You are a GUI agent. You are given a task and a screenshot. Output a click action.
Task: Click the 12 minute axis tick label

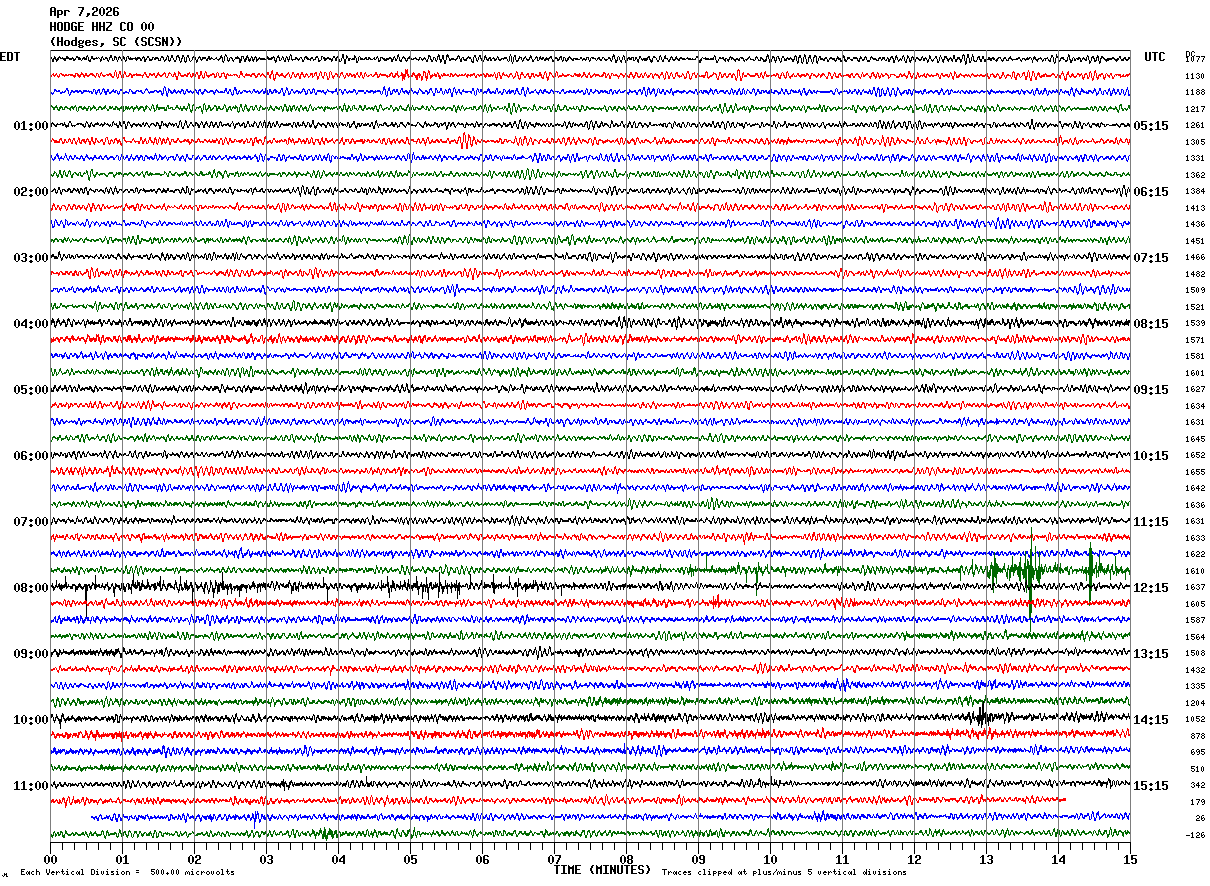coord(914,859)
